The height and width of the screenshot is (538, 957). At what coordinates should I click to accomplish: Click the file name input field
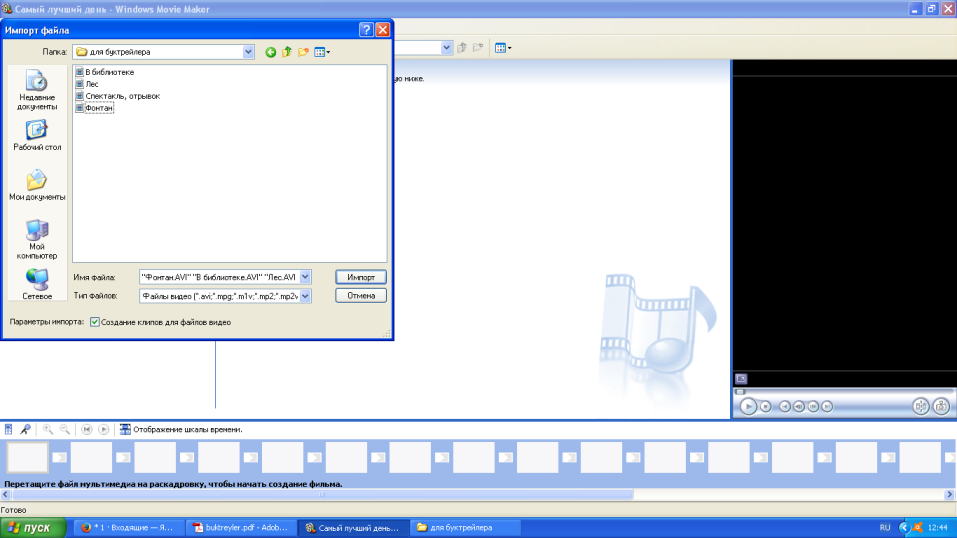(x=220, y=277)
